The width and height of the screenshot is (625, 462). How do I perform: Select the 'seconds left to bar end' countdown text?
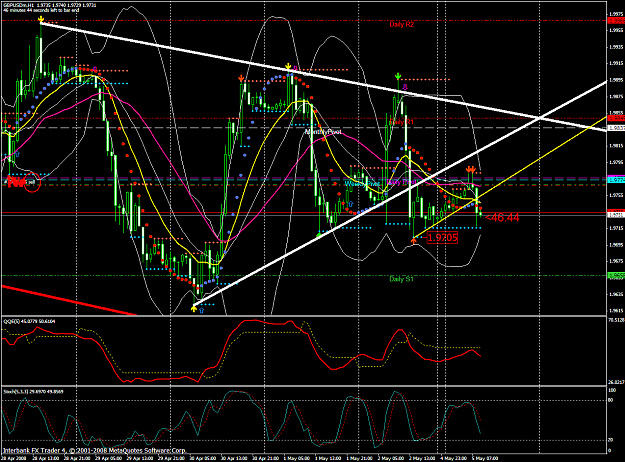[41, 10]
